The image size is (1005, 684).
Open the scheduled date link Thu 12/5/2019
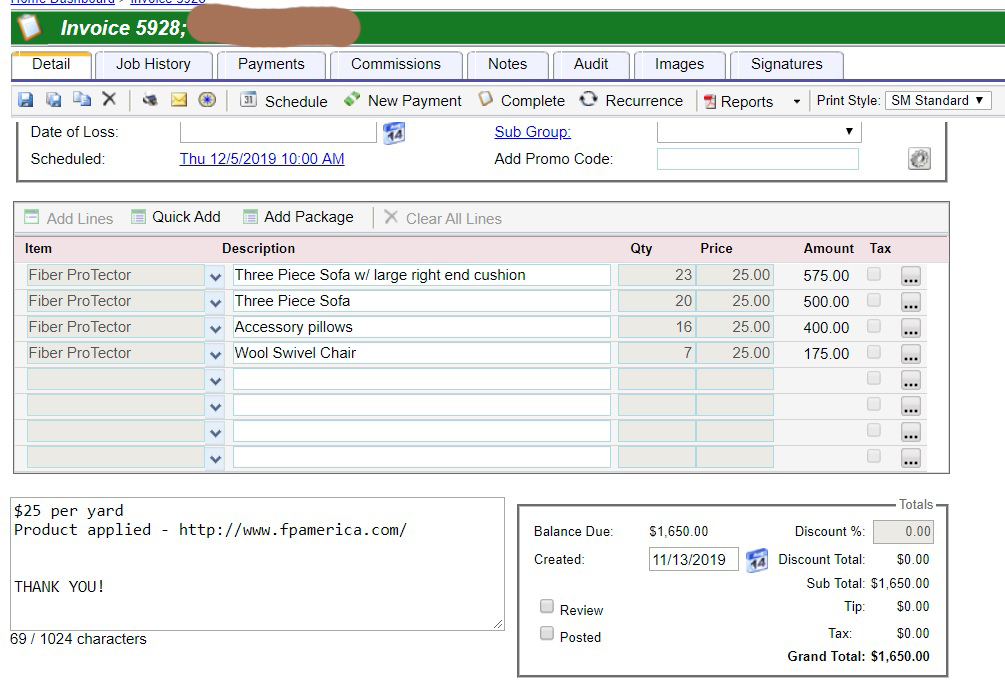[x=262, y=159]
